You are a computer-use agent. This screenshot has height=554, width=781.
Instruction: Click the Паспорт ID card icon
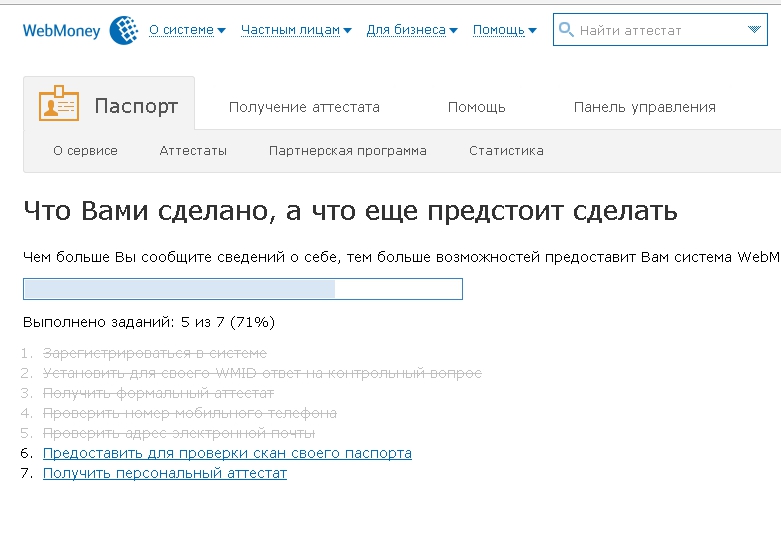click(59, 103)
